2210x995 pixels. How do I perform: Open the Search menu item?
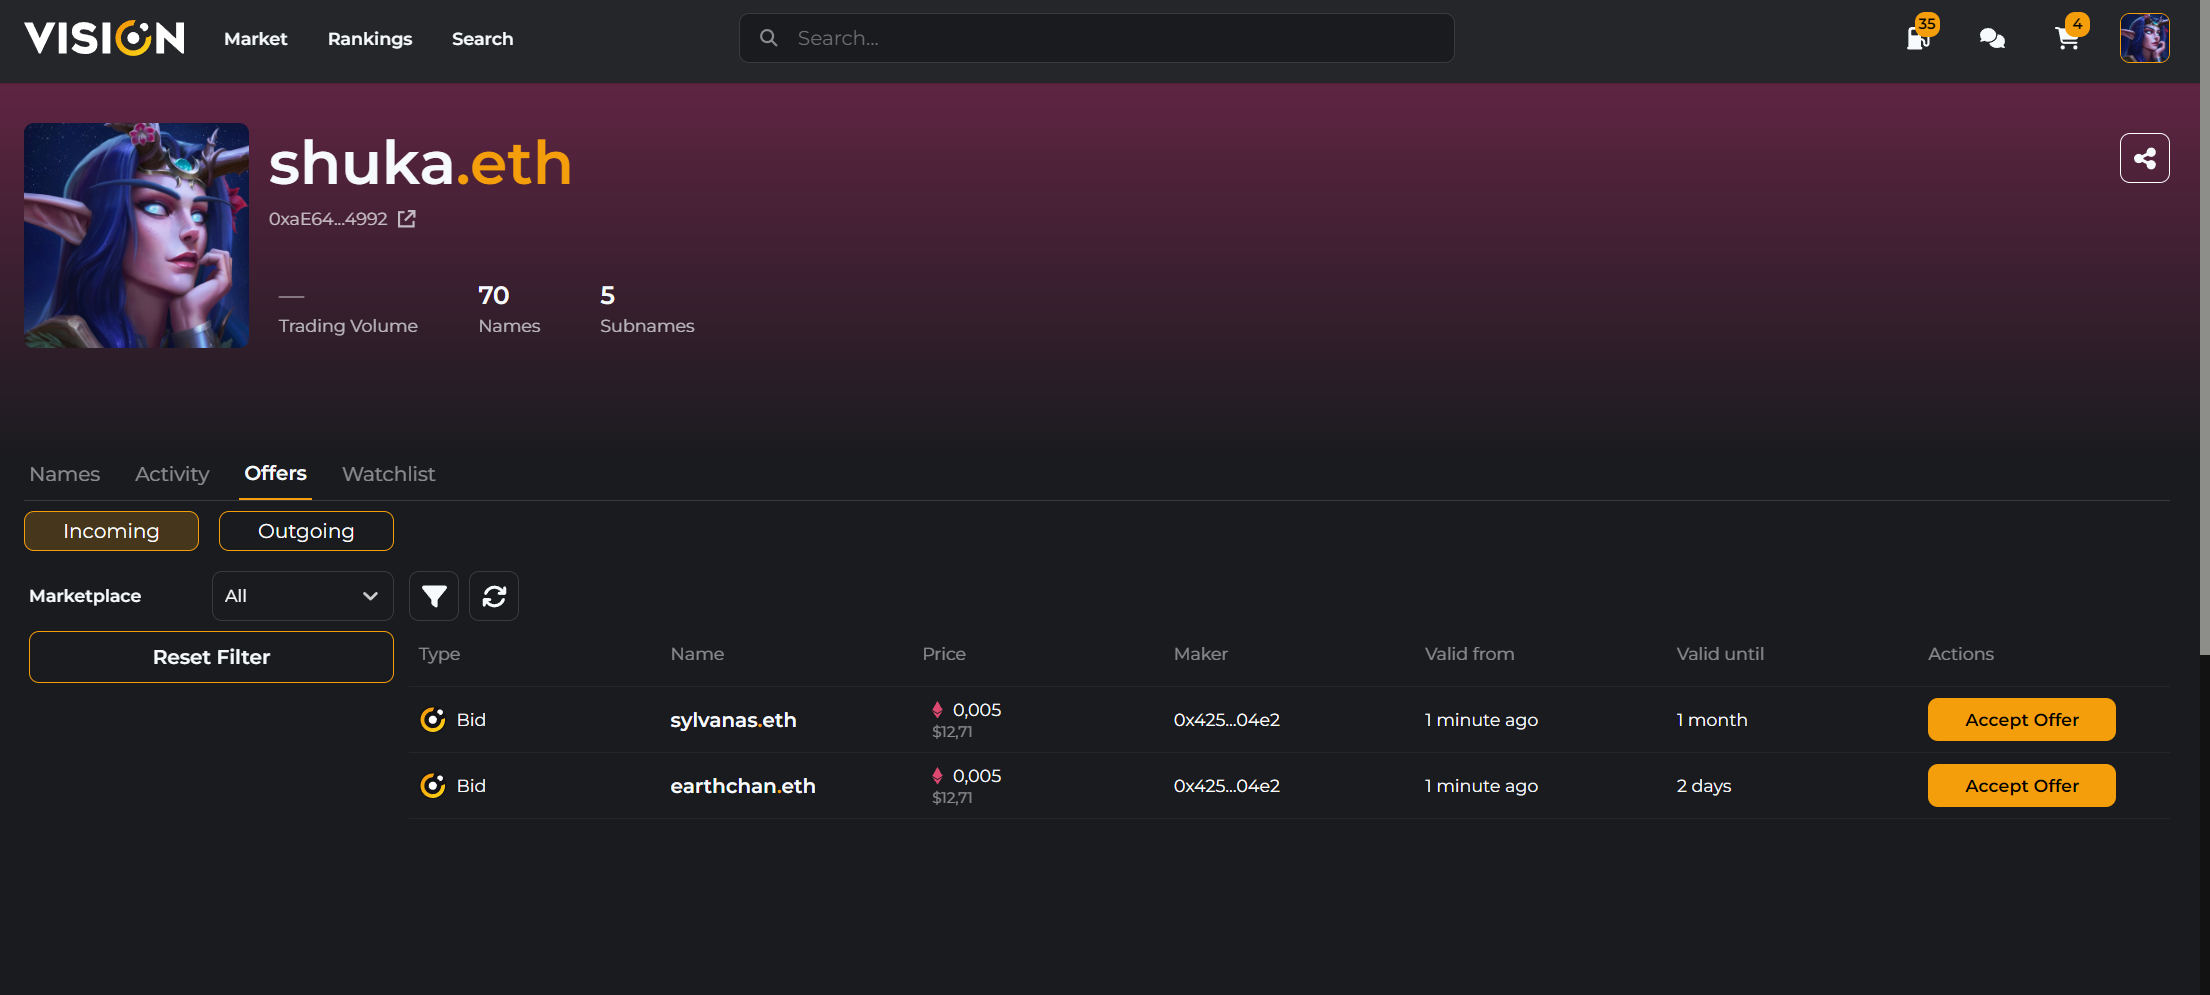click(x=482, y=39)
